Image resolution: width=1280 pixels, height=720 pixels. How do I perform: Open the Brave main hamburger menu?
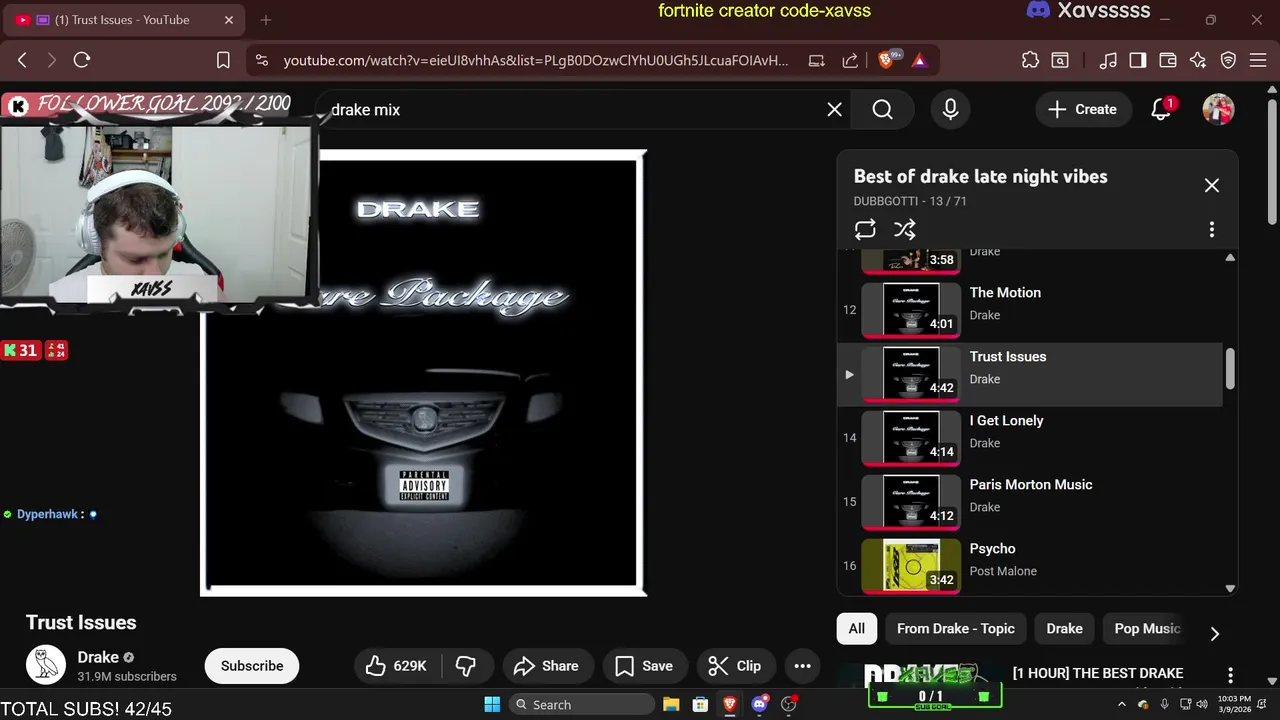click(x=1258, y=60)
